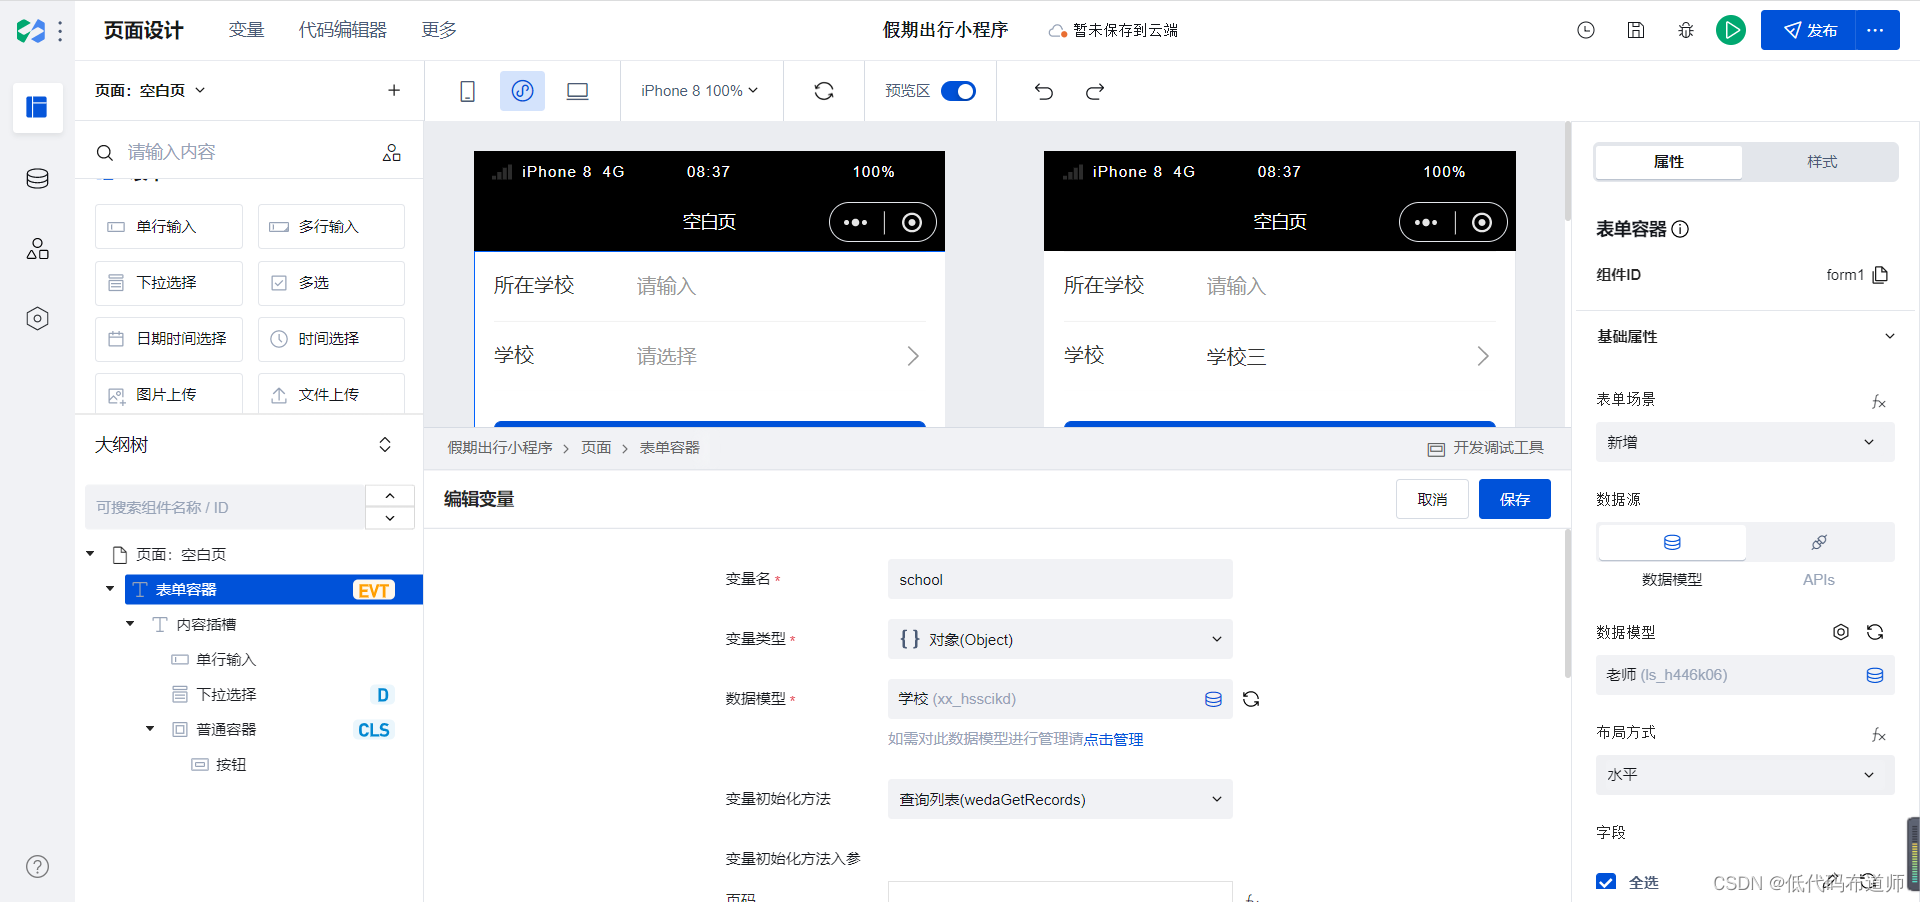Open 开发调试工具

click(1486, 448)
